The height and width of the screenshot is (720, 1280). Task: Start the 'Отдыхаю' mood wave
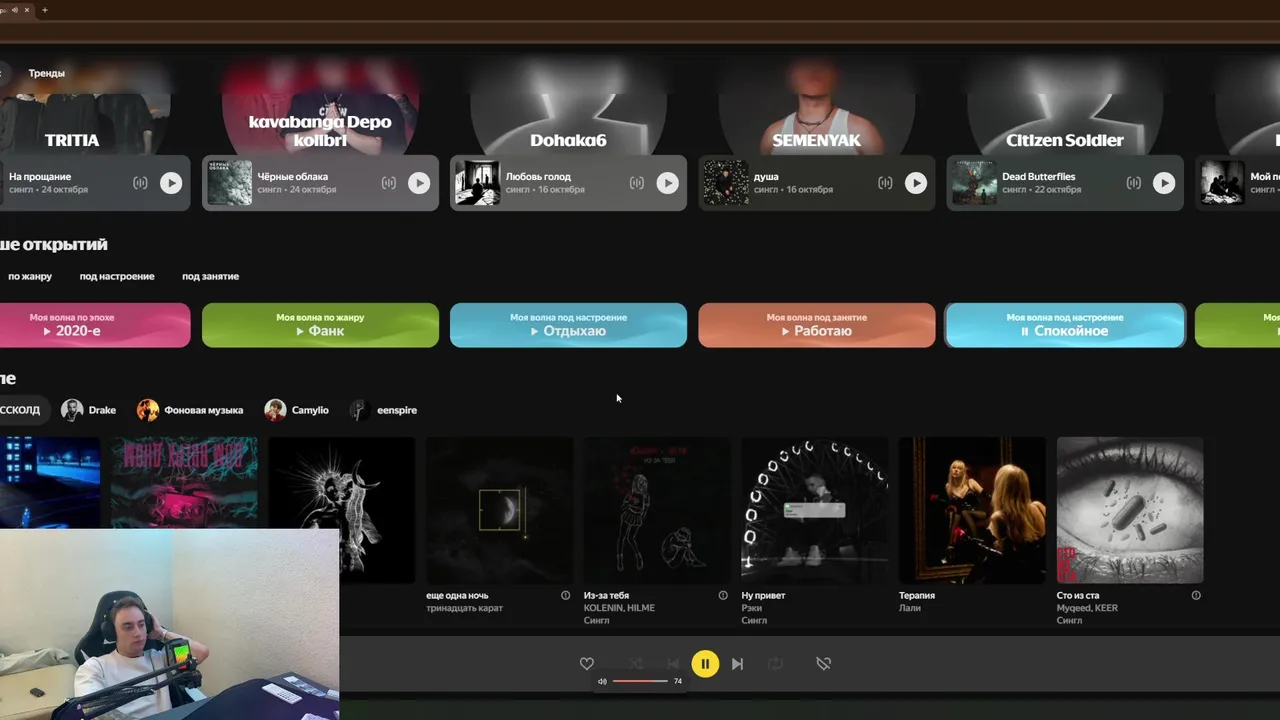click(x=568, y=325)
